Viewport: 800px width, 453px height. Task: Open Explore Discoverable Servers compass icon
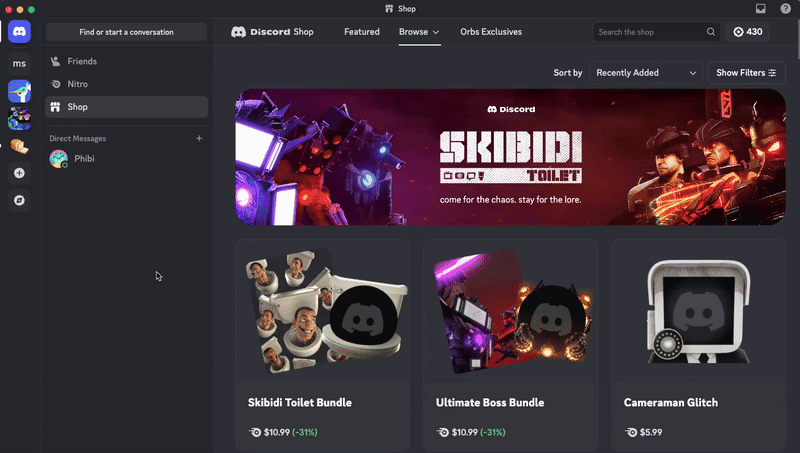pos(19,200)
